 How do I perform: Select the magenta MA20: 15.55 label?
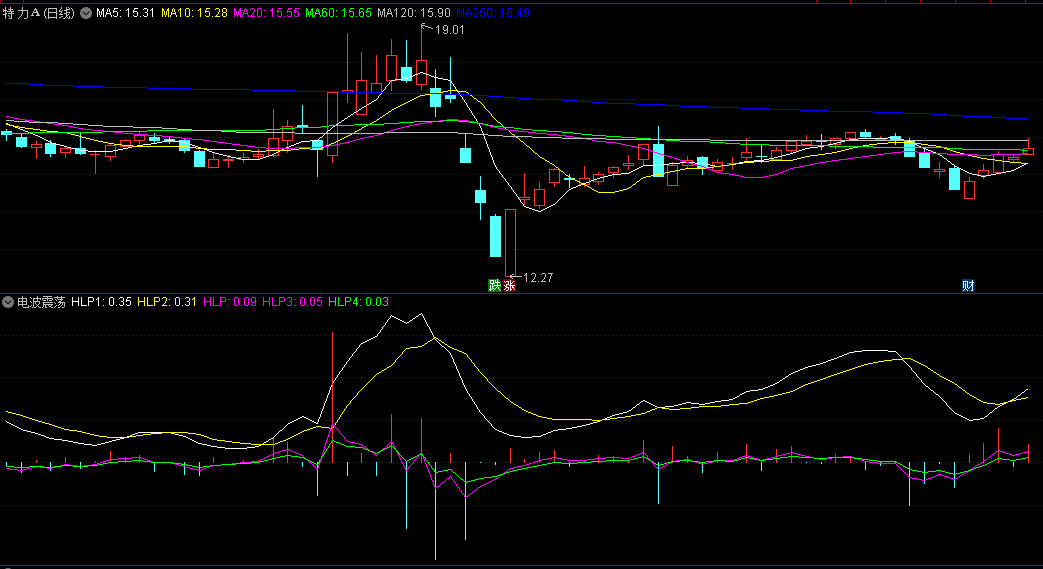(266, 13)
